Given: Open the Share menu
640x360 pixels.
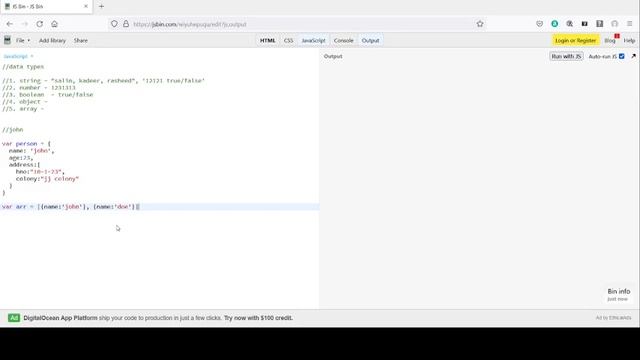Looking at the screenshot, I should pos(81,40).
